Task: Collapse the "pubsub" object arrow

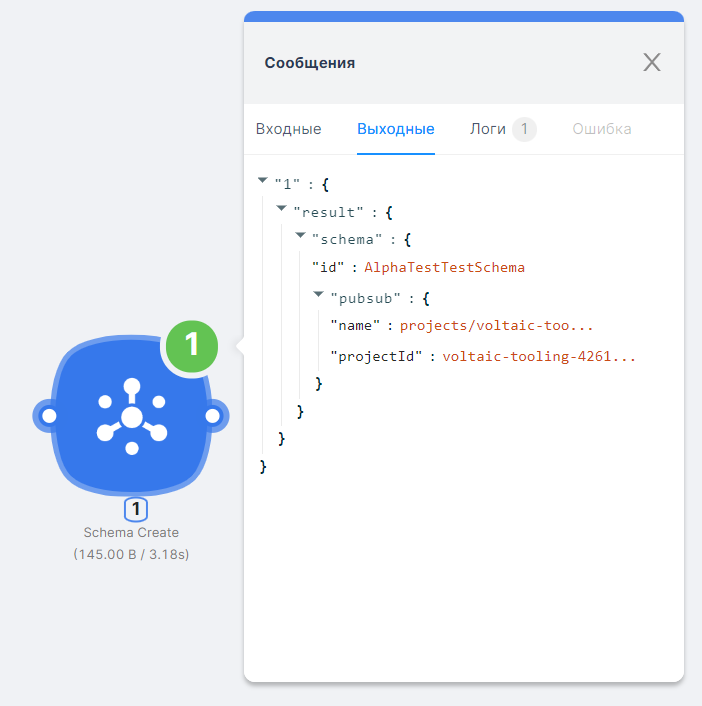Action: [x=319, y=294]
